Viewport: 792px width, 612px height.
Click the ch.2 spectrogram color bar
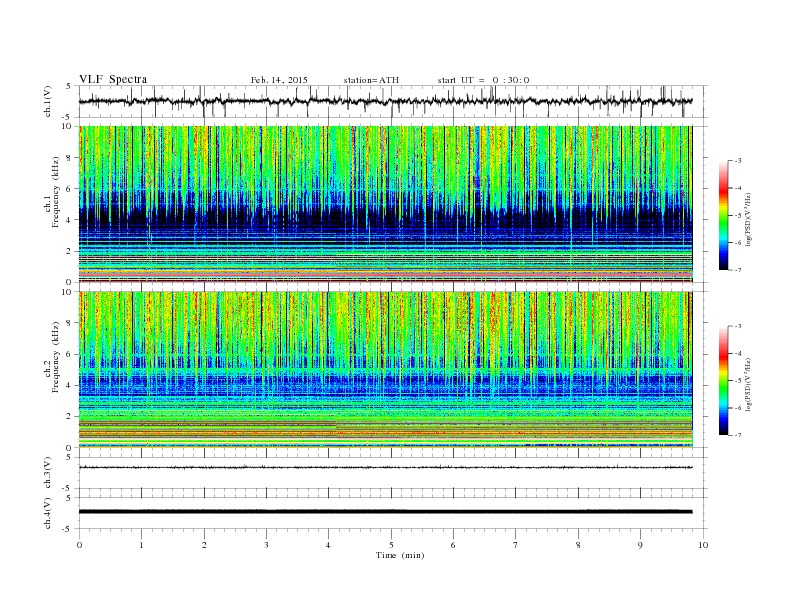723,381
